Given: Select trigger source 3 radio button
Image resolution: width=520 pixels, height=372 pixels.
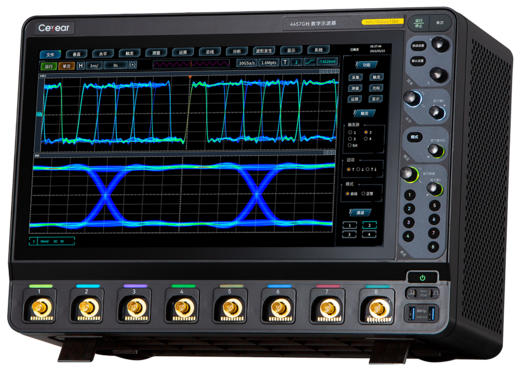Looking at the screenshot, I should point(350,139).
